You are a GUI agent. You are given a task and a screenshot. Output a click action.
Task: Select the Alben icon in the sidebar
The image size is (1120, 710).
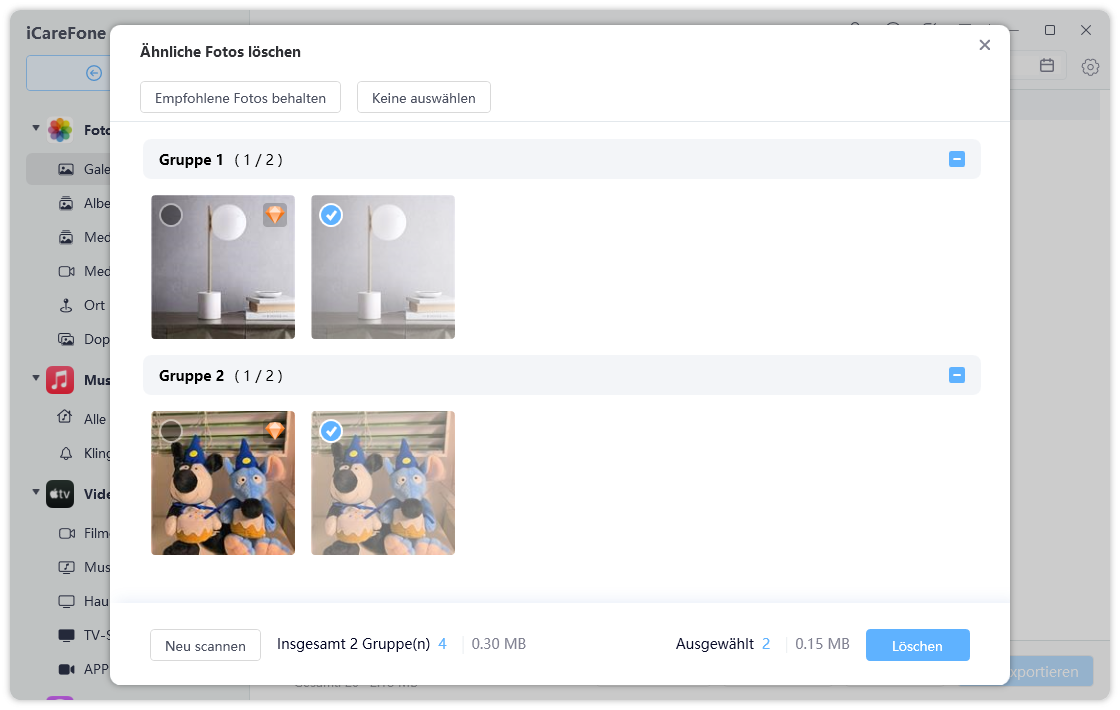click(x=66, y=204)
